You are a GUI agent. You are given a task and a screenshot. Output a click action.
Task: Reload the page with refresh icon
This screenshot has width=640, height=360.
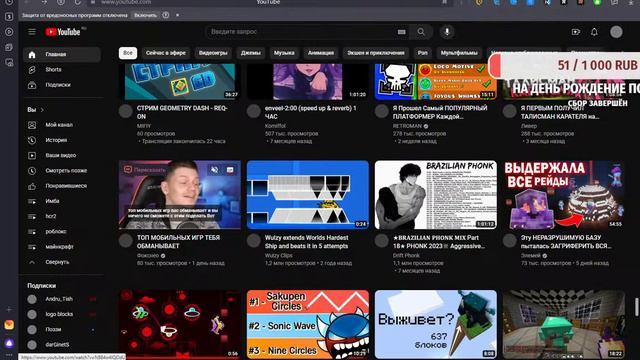pos(77,2)
